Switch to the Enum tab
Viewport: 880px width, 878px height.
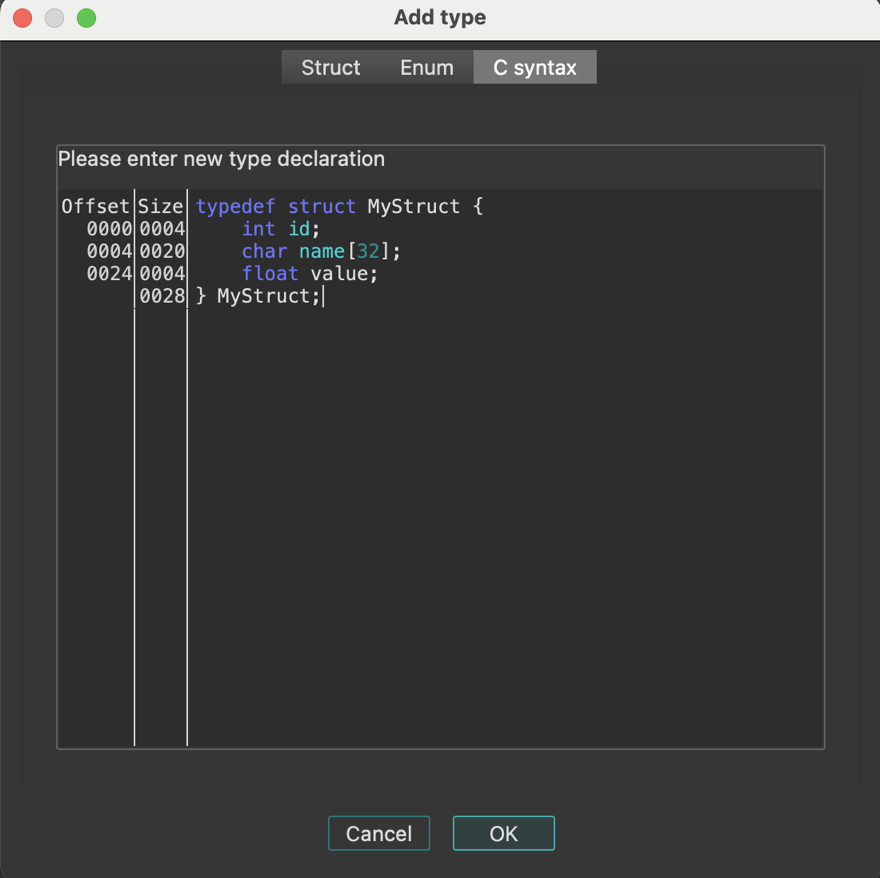pyautogui.click(x=426, y=67)
